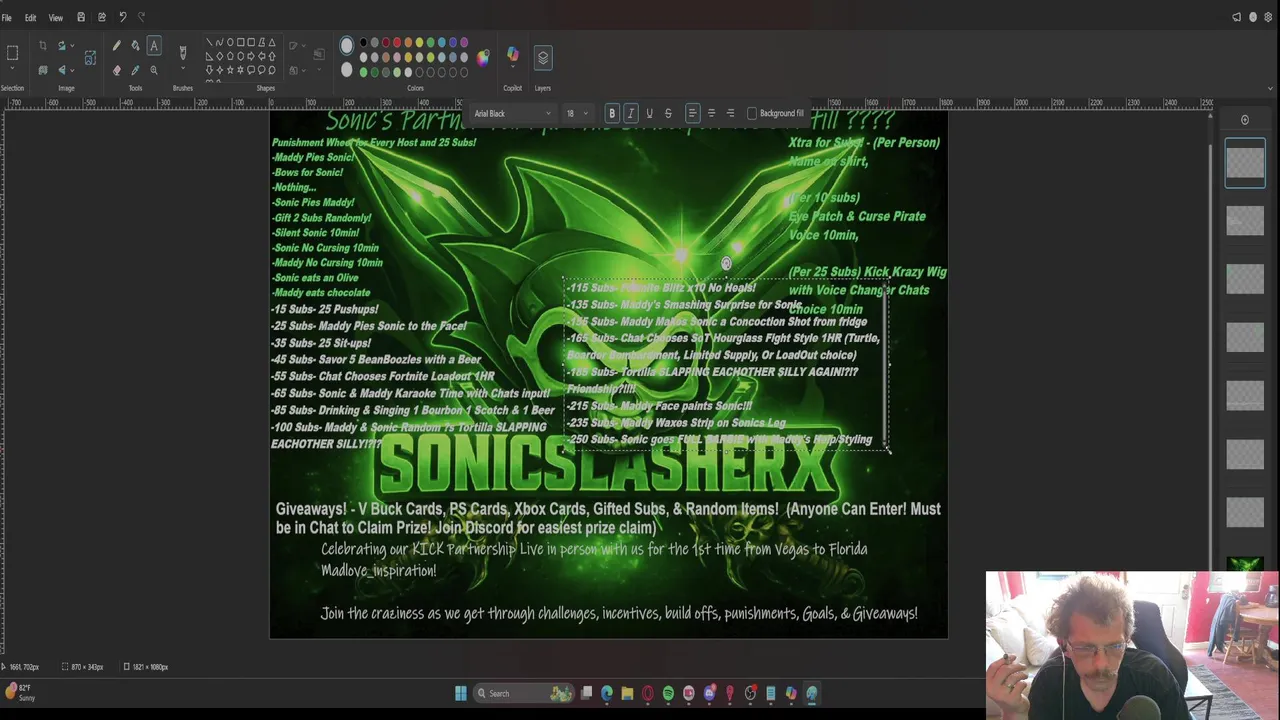This screenshot has height=720, width=1280.
Task: Toggle Italic text formatting
Action: pyautogui.click(x=631, y=113)
